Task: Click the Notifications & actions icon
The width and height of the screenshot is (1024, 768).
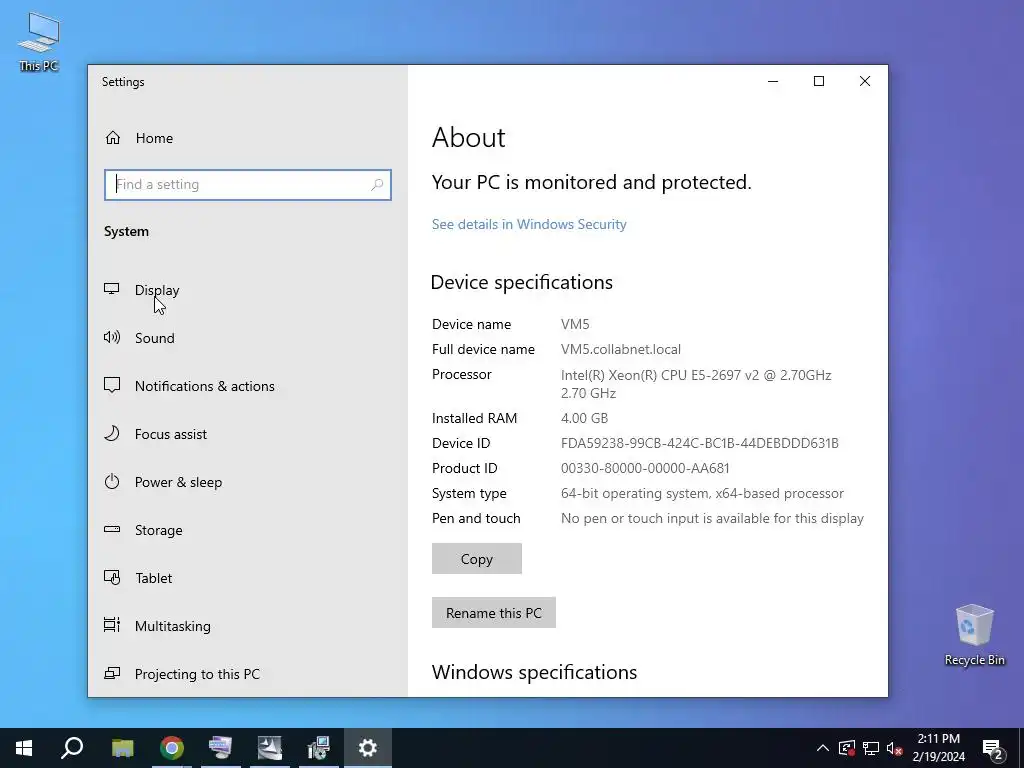Action: pos(112,385)
